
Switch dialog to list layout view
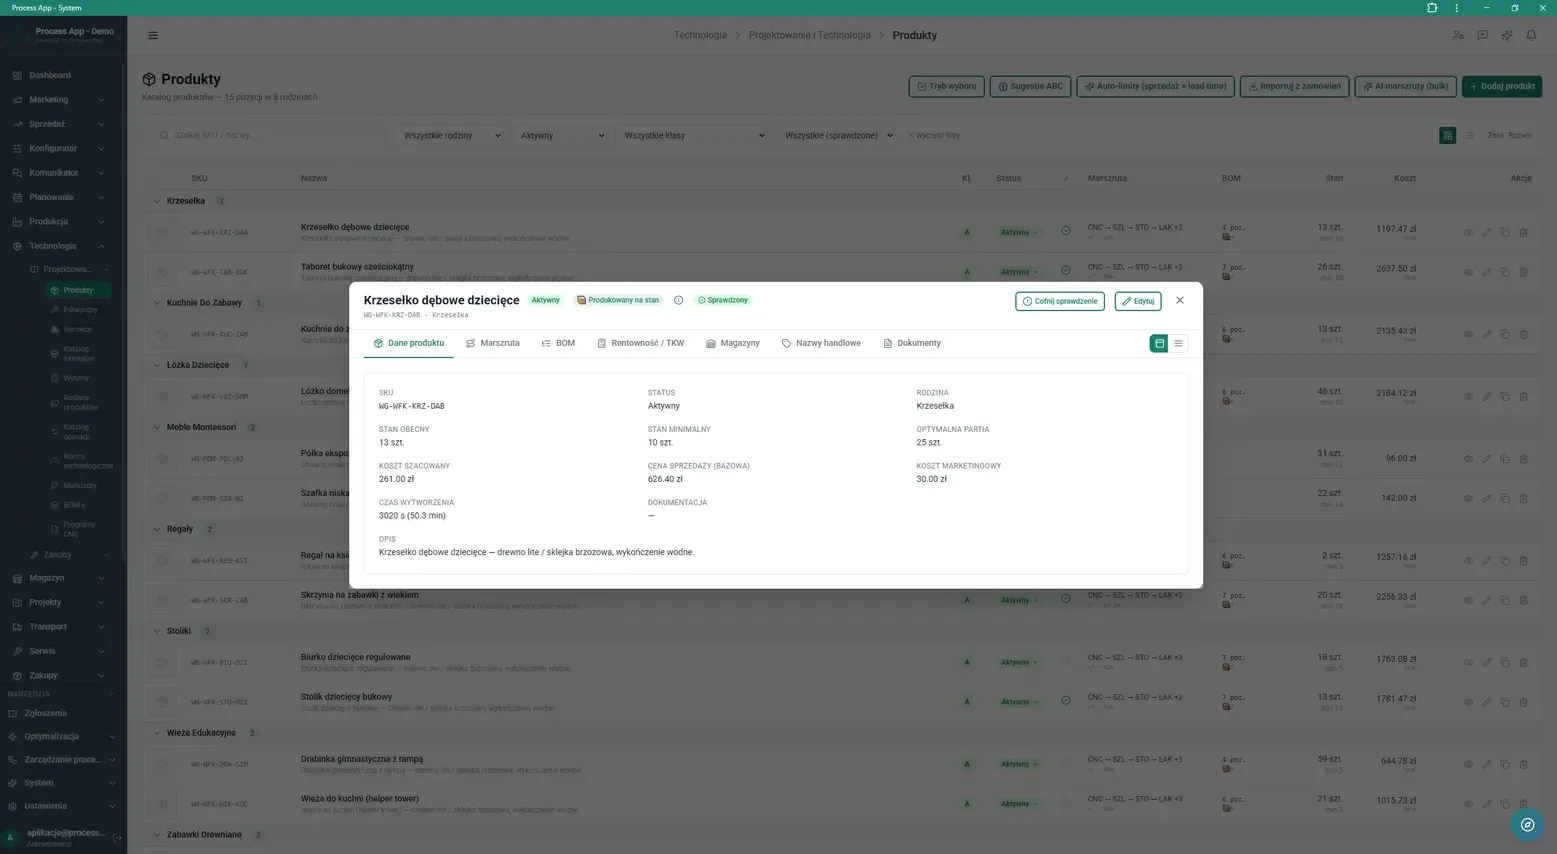coord(1178,343)
